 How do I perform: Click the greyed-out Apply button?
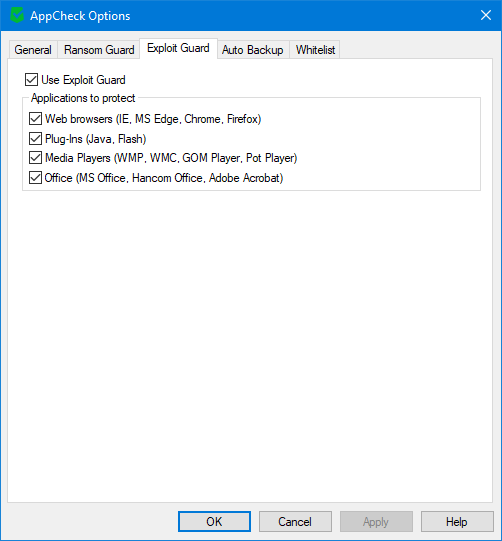coord(376,521)
